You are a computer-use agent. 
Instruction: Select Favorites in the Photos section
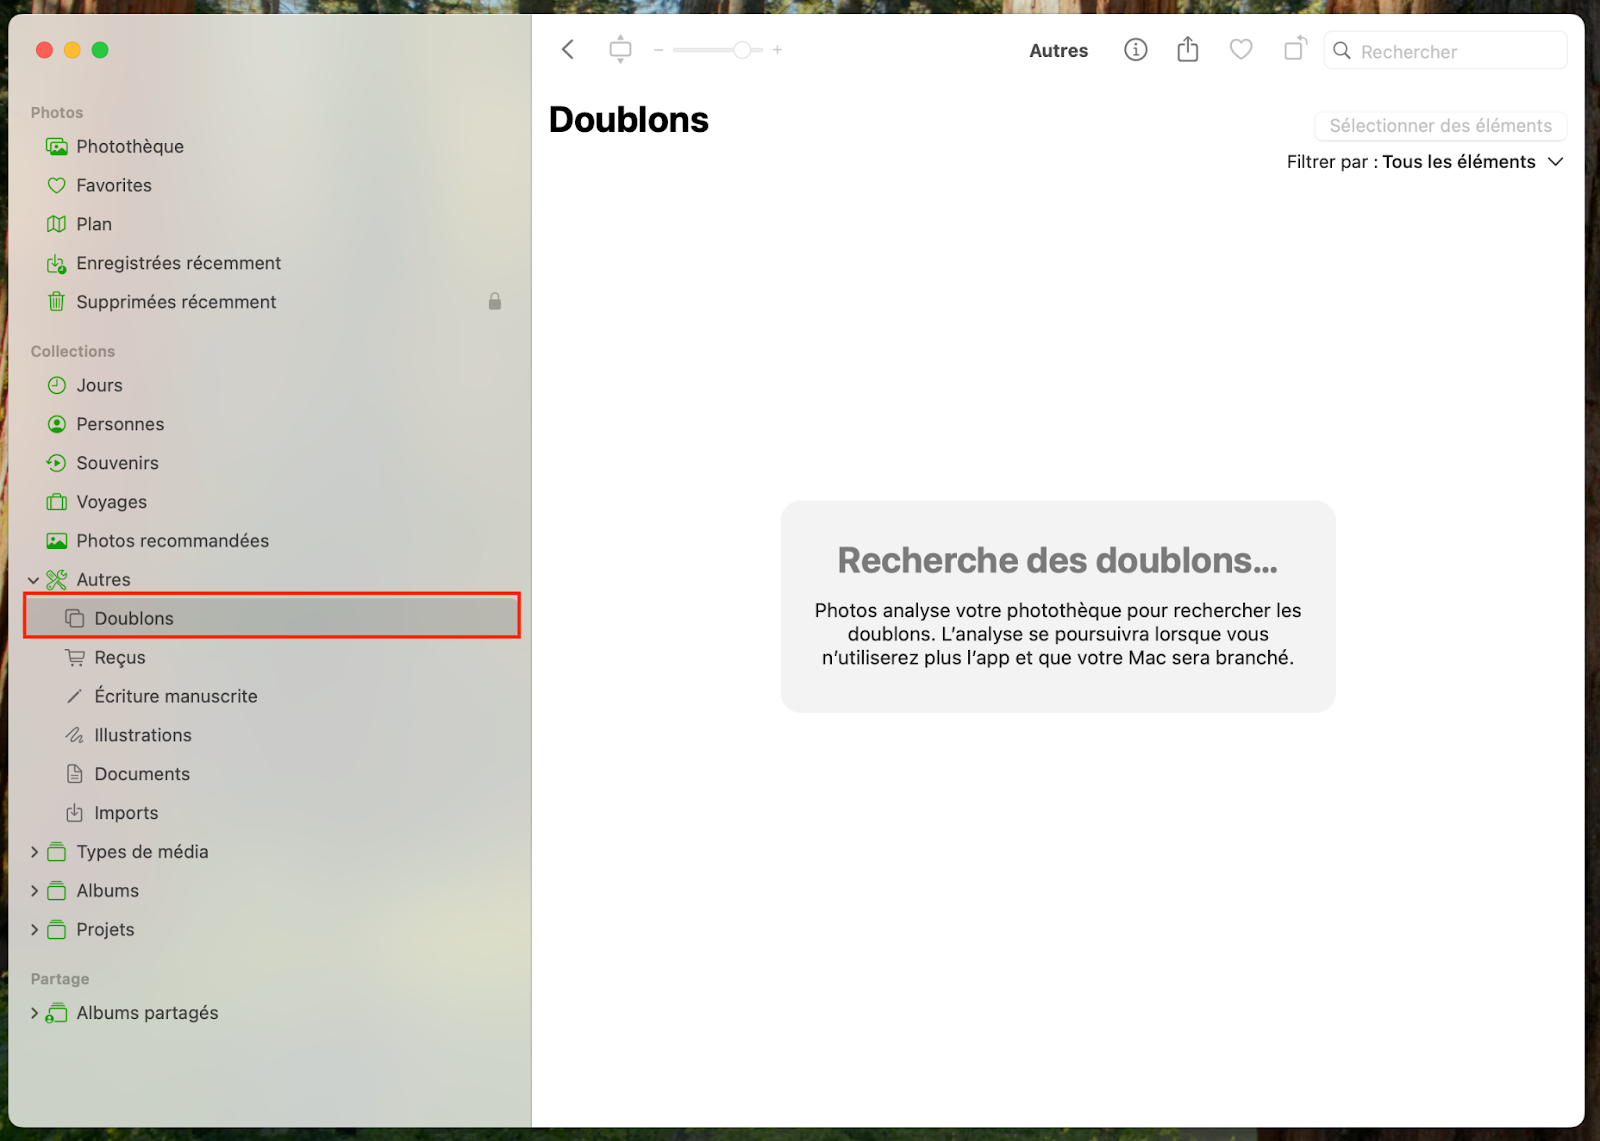[x=113, y=185]
